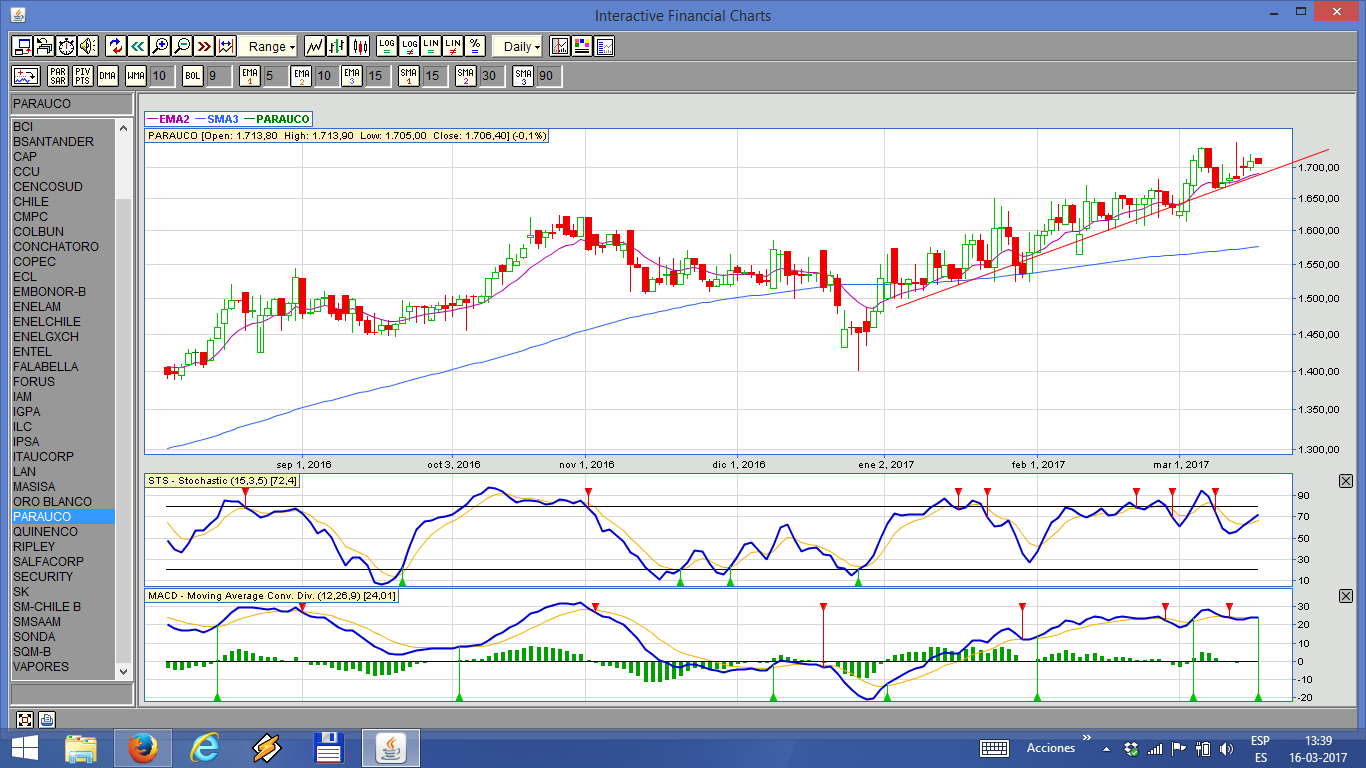Screen dimensions: 1366x768
Task: Click the refresh chart arrows icon
Action: (115, 46)
